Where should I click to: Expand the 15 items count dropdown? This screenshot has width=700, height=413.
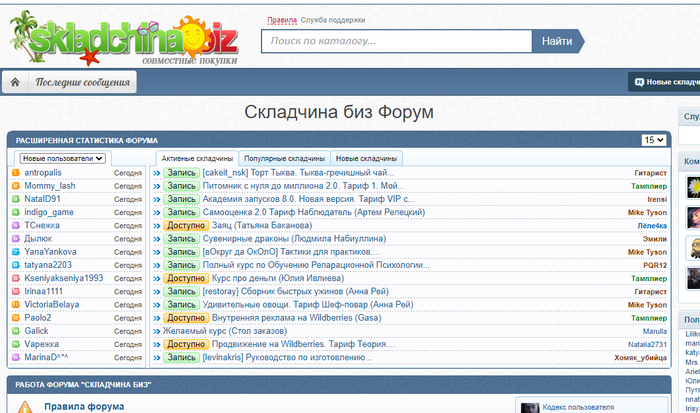(653, 140)
